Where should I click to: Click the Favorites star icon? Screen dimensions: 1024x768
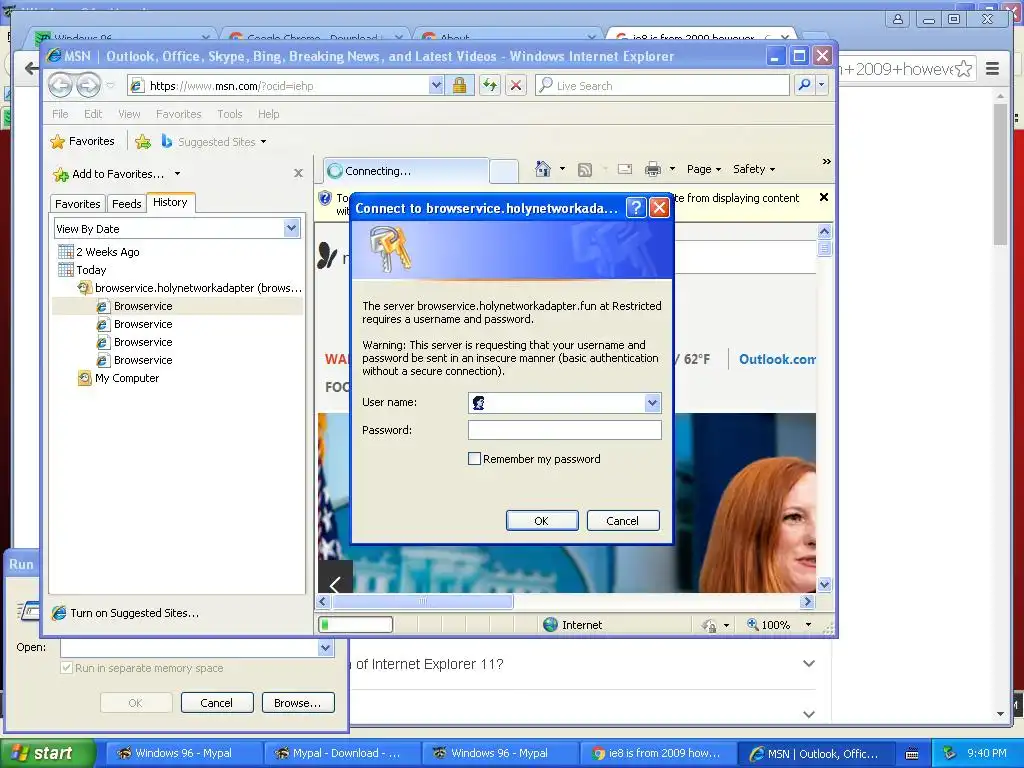coord(58,142)
